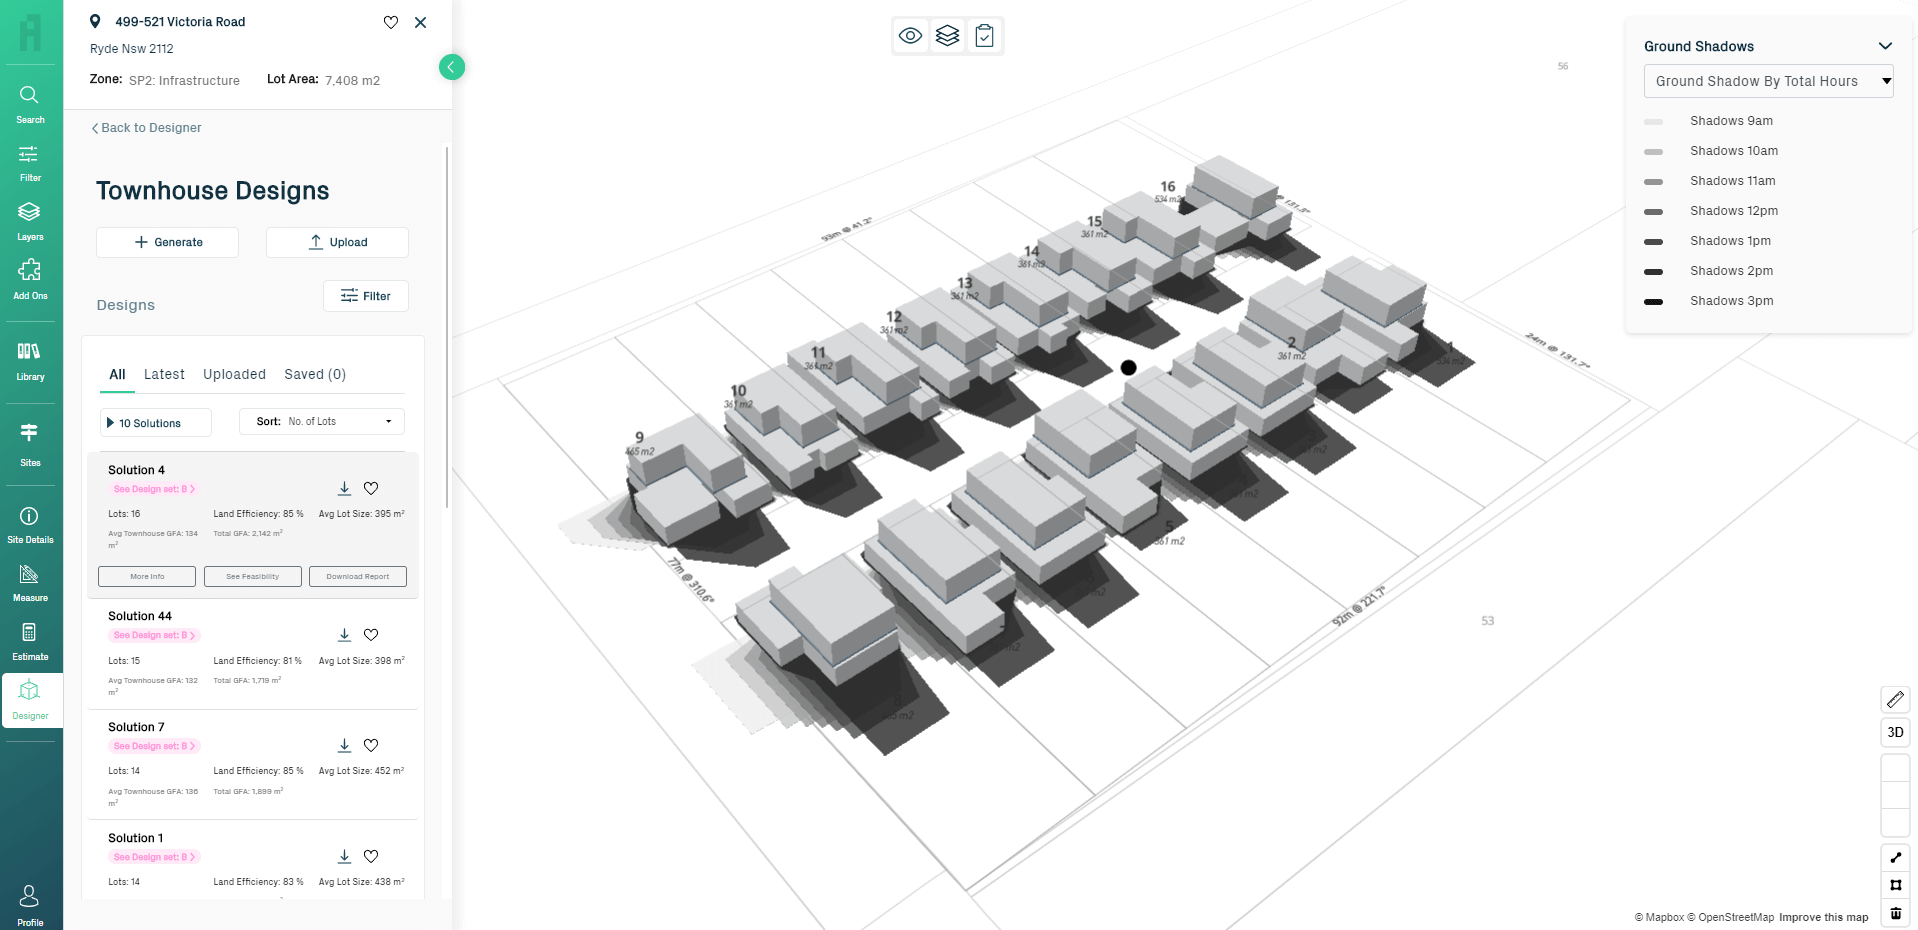Open the Site Details info icon
Viewport: 1918px width, 930px height.
(30, 524)
